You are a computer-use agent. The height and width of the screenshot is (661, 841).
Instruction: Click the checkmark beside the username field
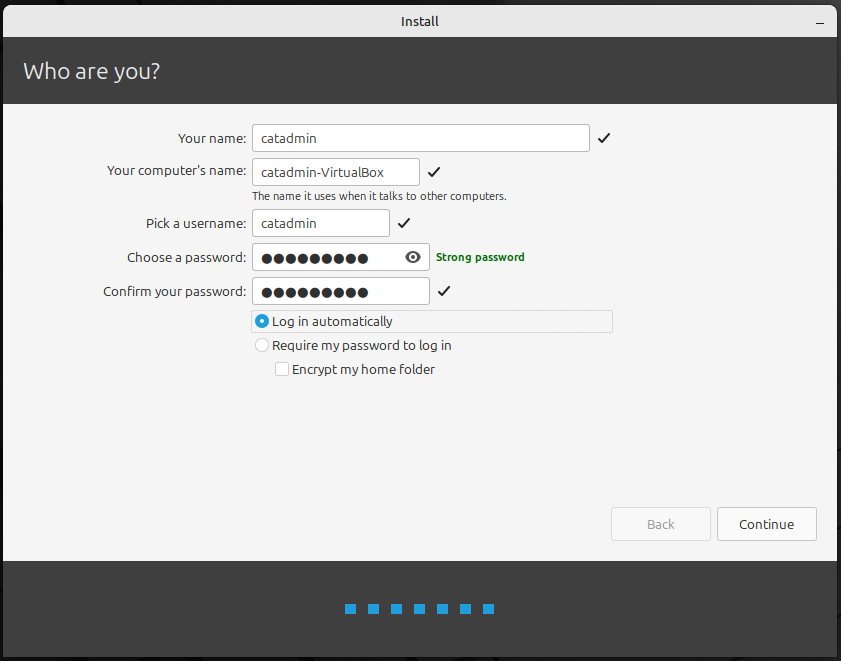coord(404,223)
